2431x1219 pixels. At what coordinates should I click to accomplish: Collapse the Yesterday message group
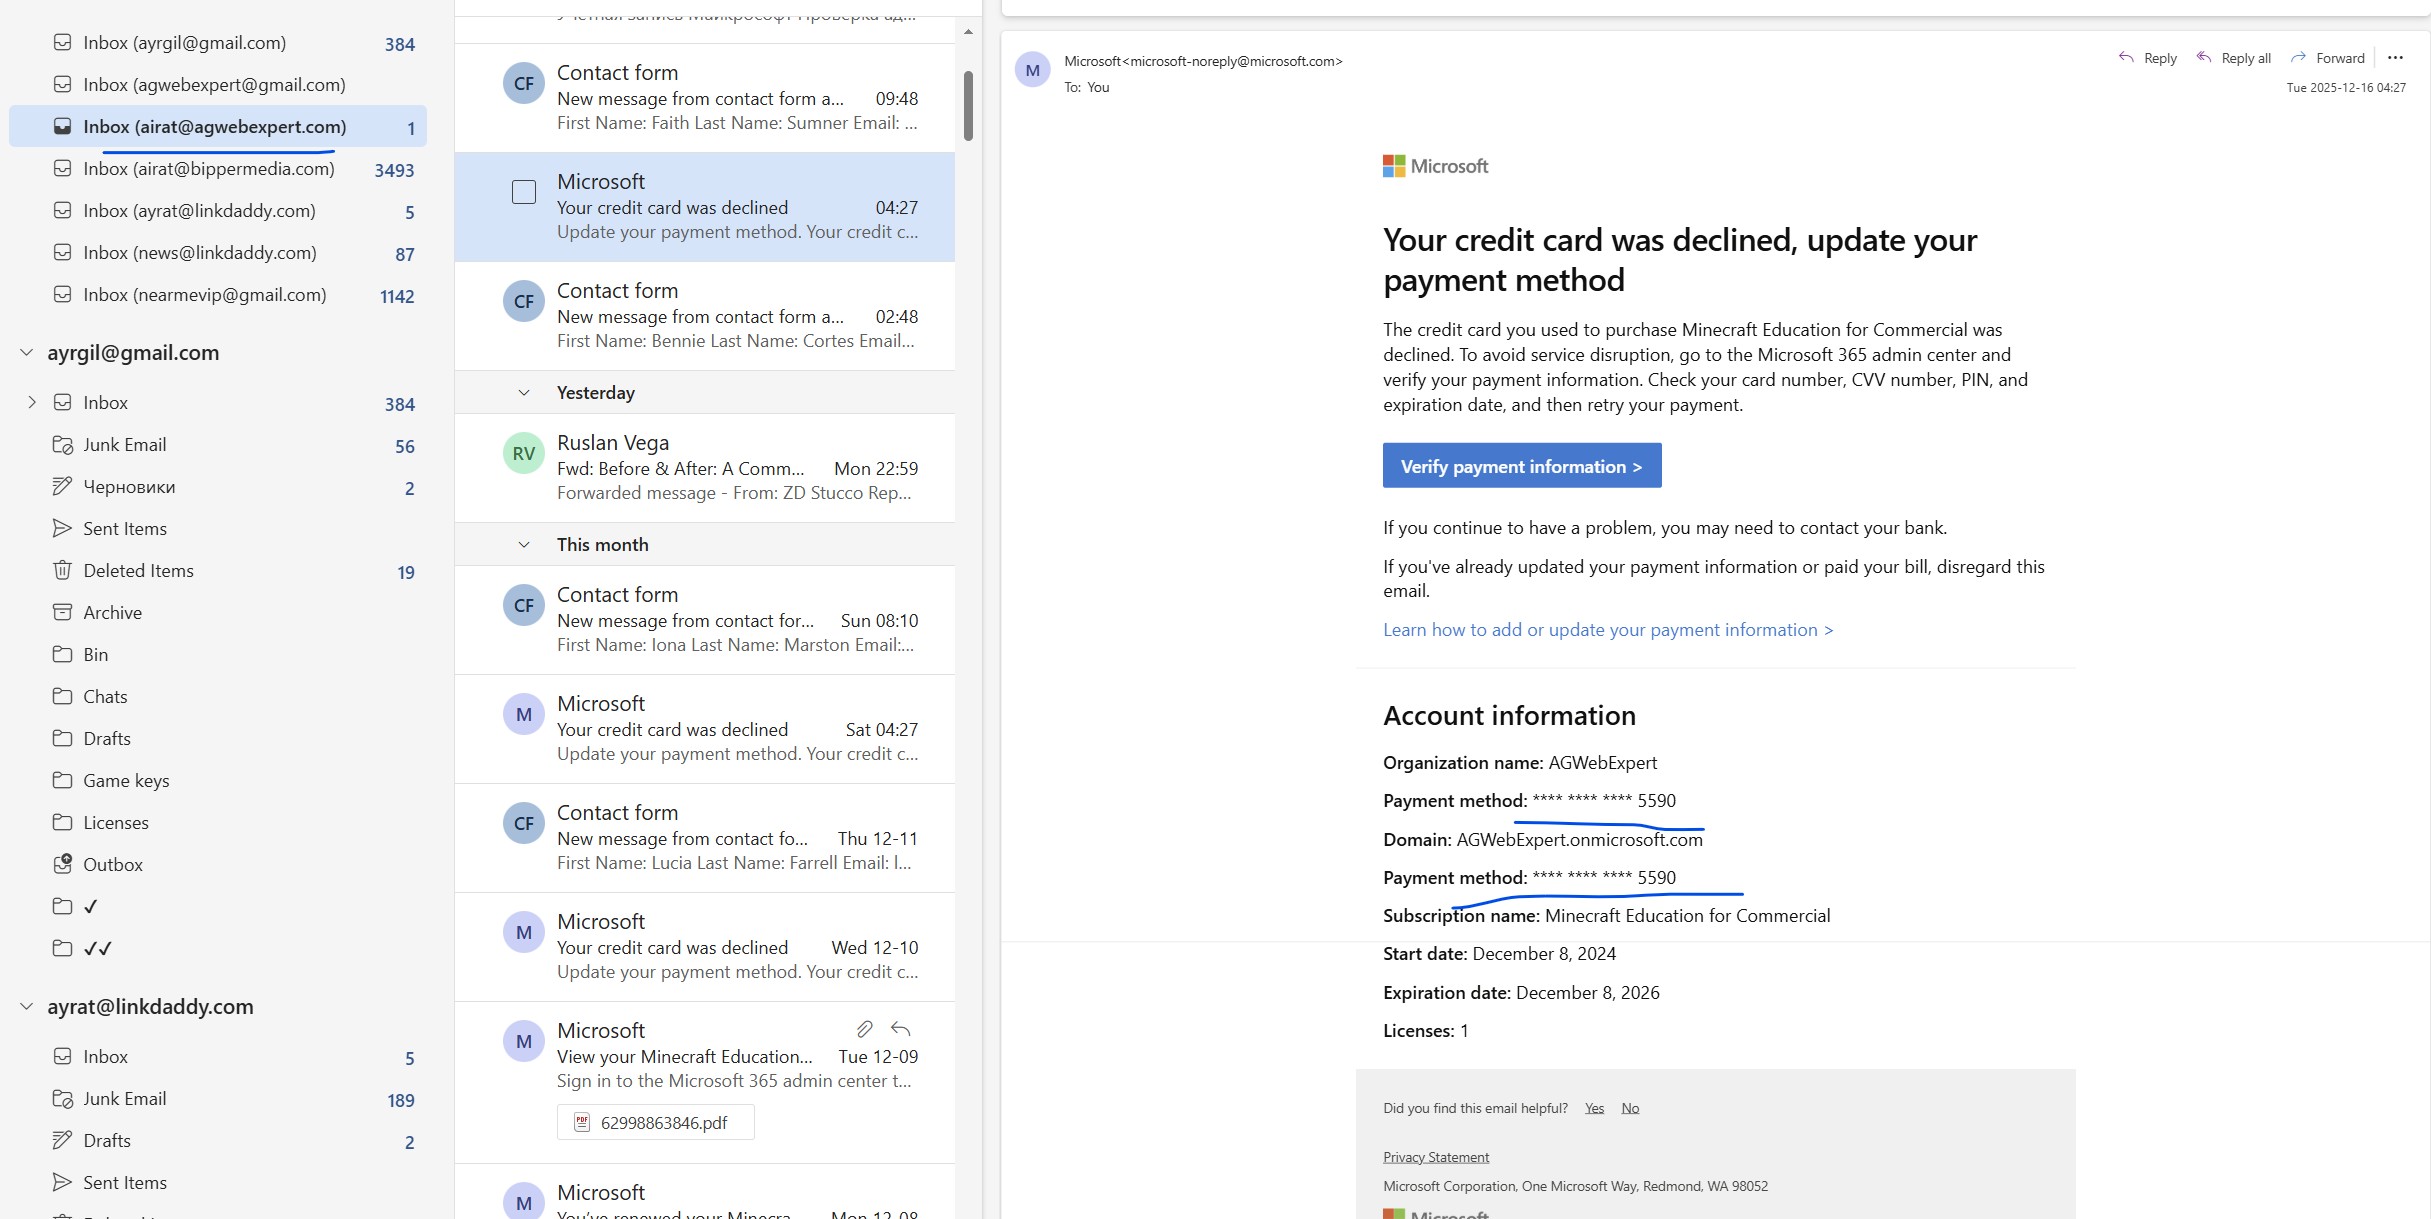[x=523, y=393]
